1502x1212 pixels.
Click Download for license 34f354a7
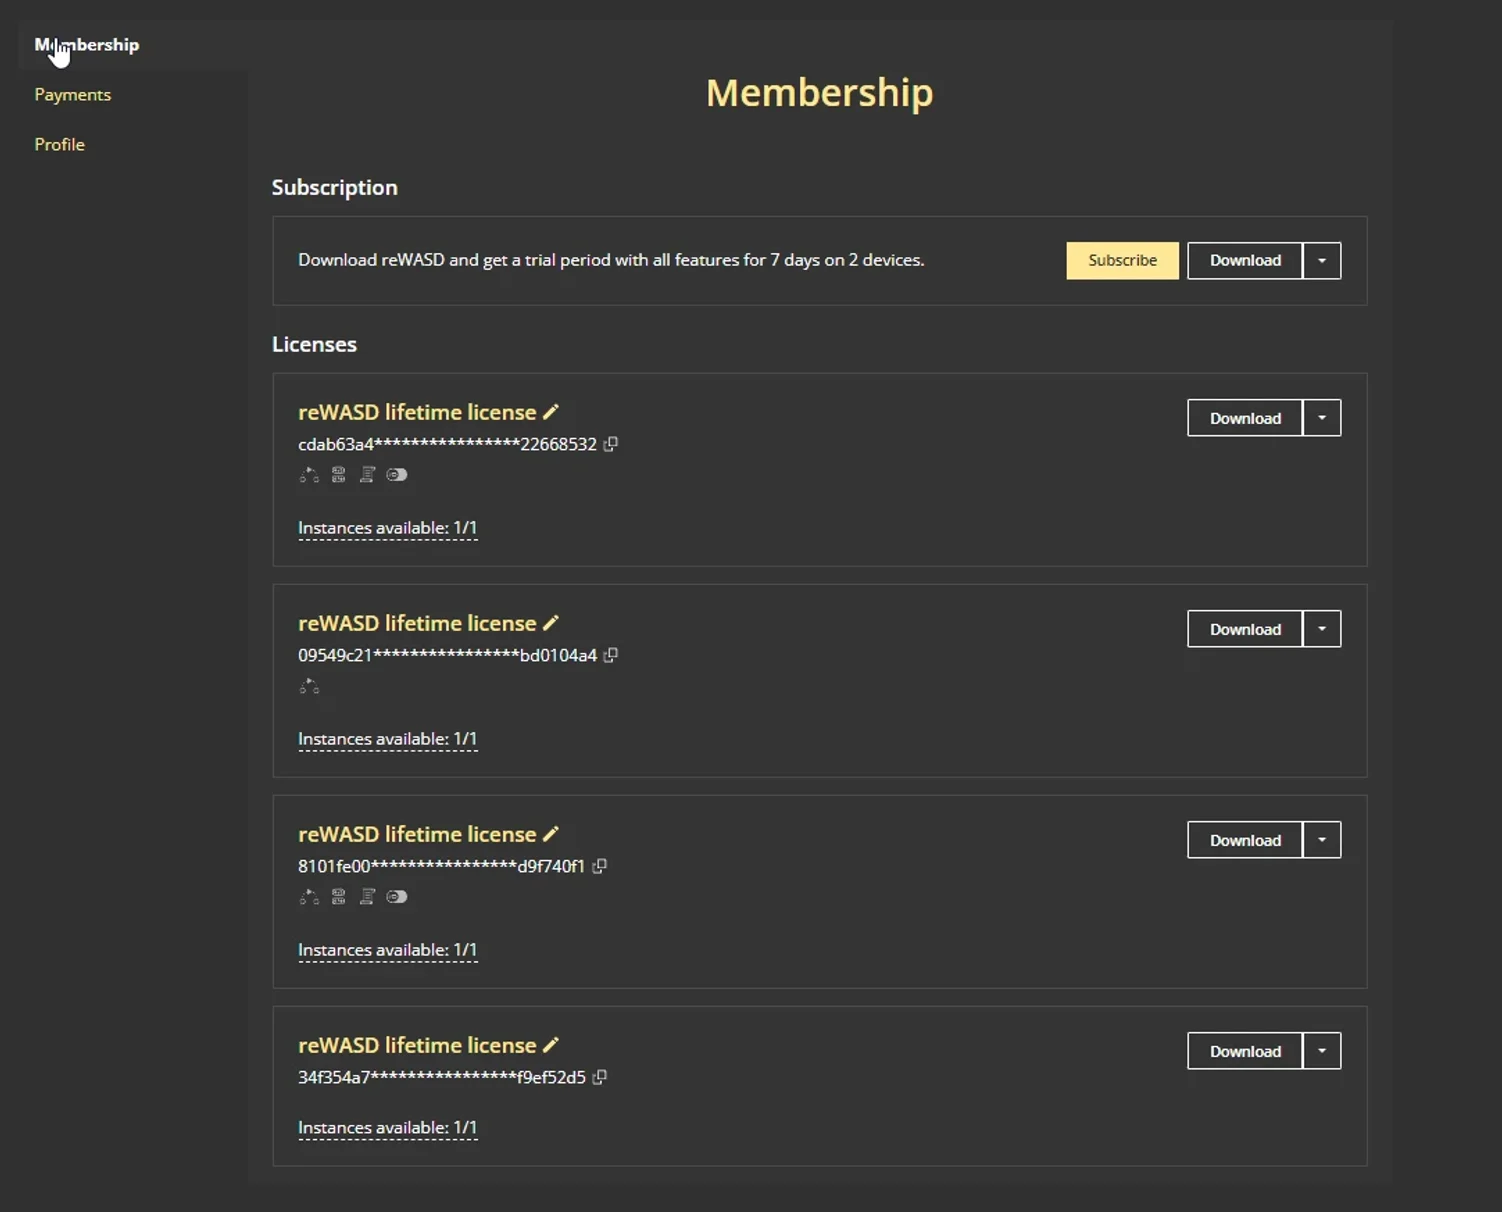coord(1245,1051)
